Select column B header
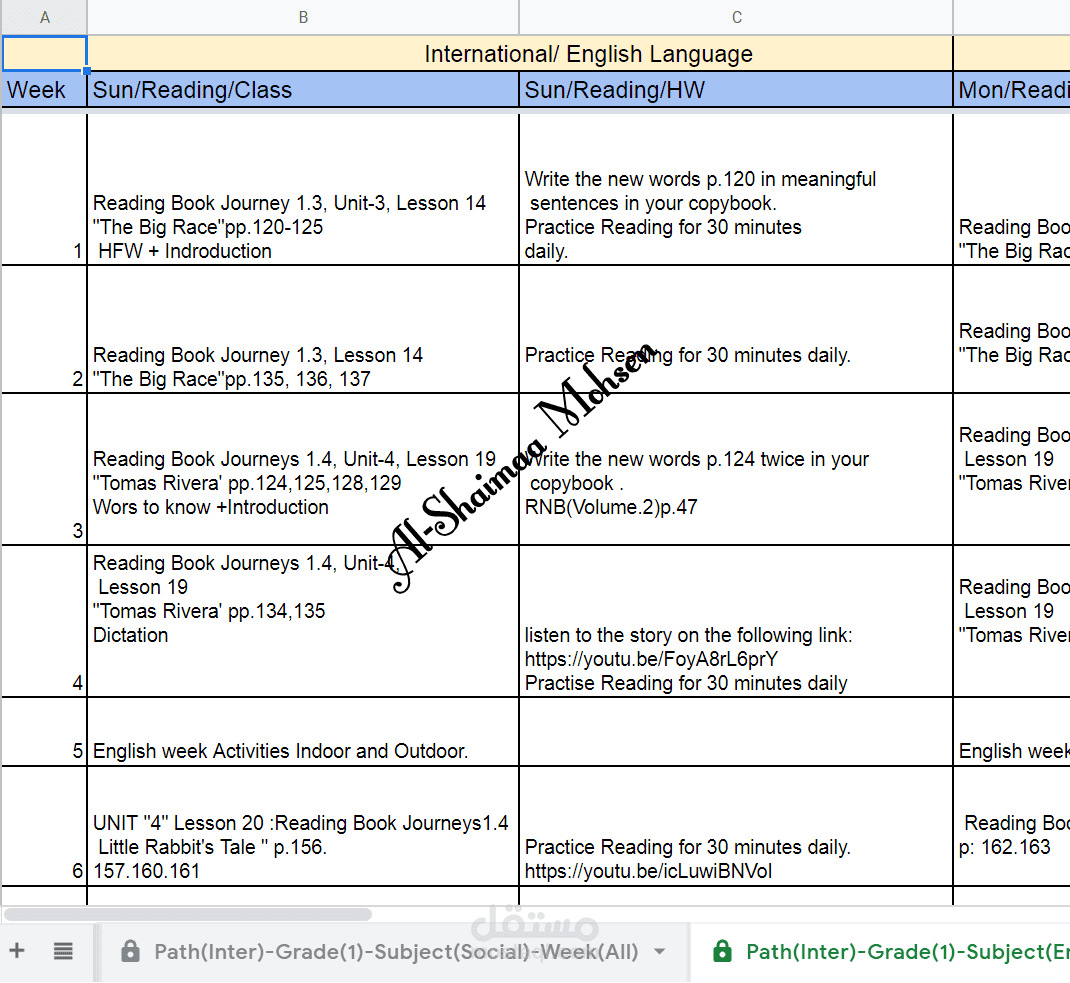This screenshot has height=983, width=1070. pos(303,17)
